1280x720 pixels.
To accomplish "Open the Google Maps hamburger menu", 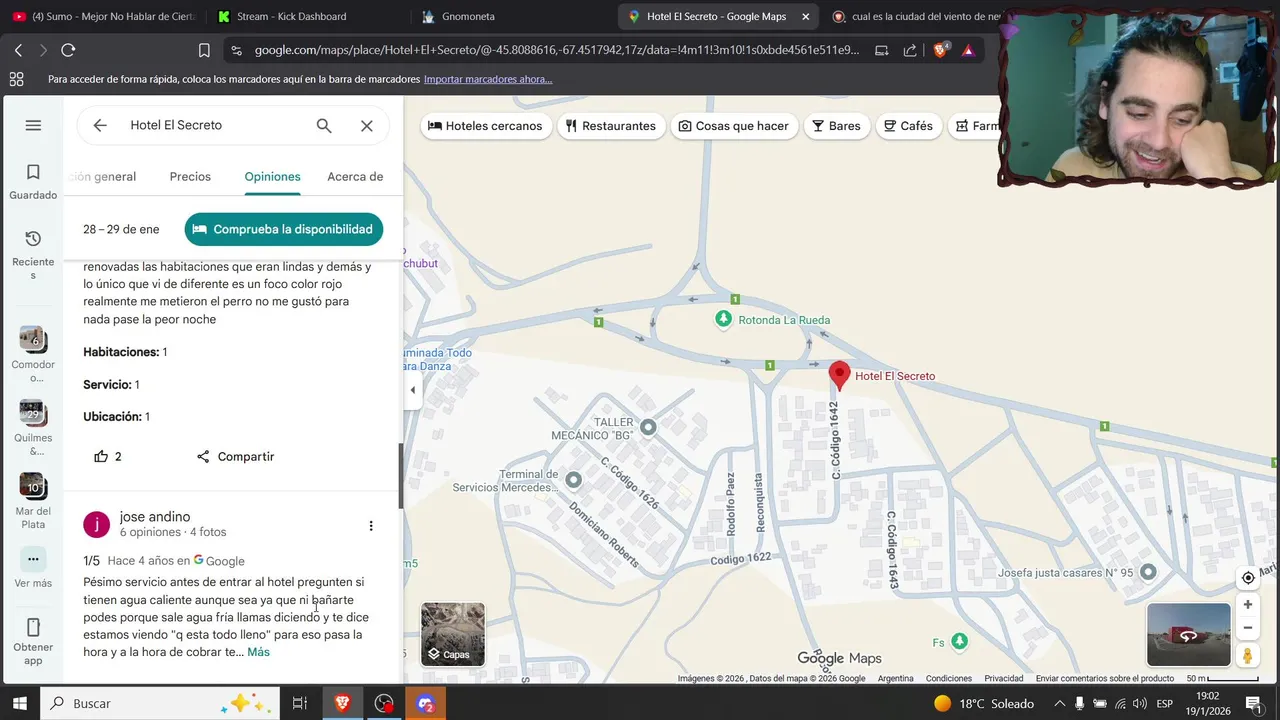I will (33, 125).
